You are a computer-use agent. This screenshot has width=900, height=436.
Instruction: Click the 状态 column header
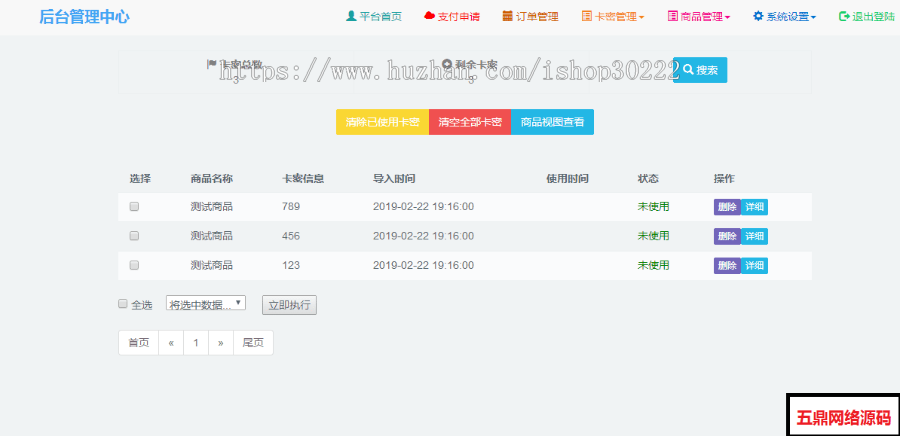[x=648, y=179]
